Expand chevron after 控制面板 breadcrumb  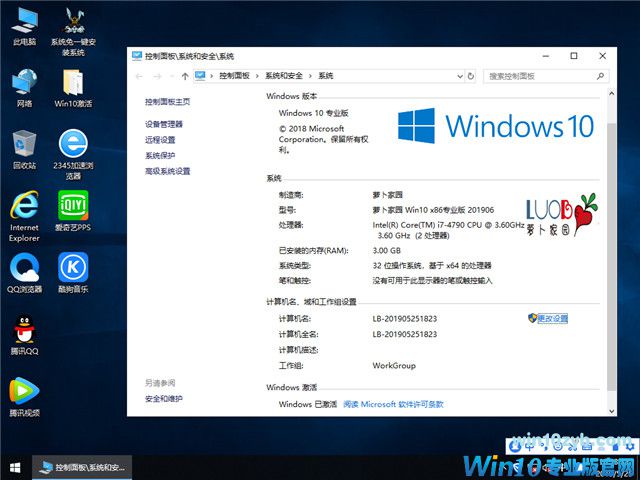tap(257, 76)
